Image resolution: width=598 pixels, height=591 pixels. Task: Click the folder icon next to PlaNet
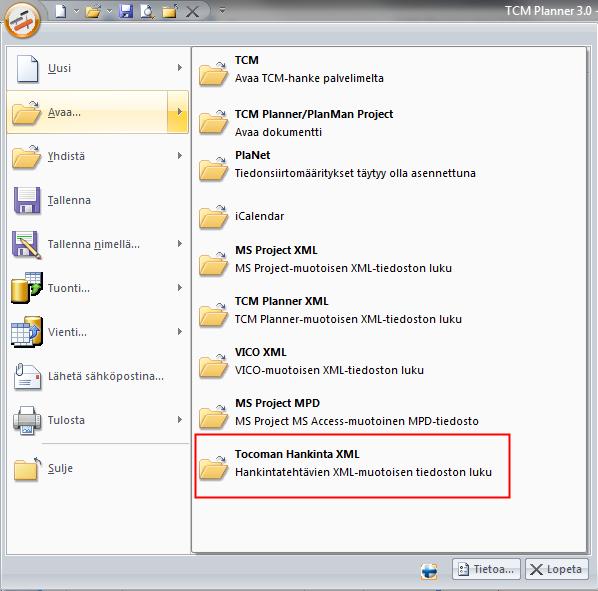[213, 169]
